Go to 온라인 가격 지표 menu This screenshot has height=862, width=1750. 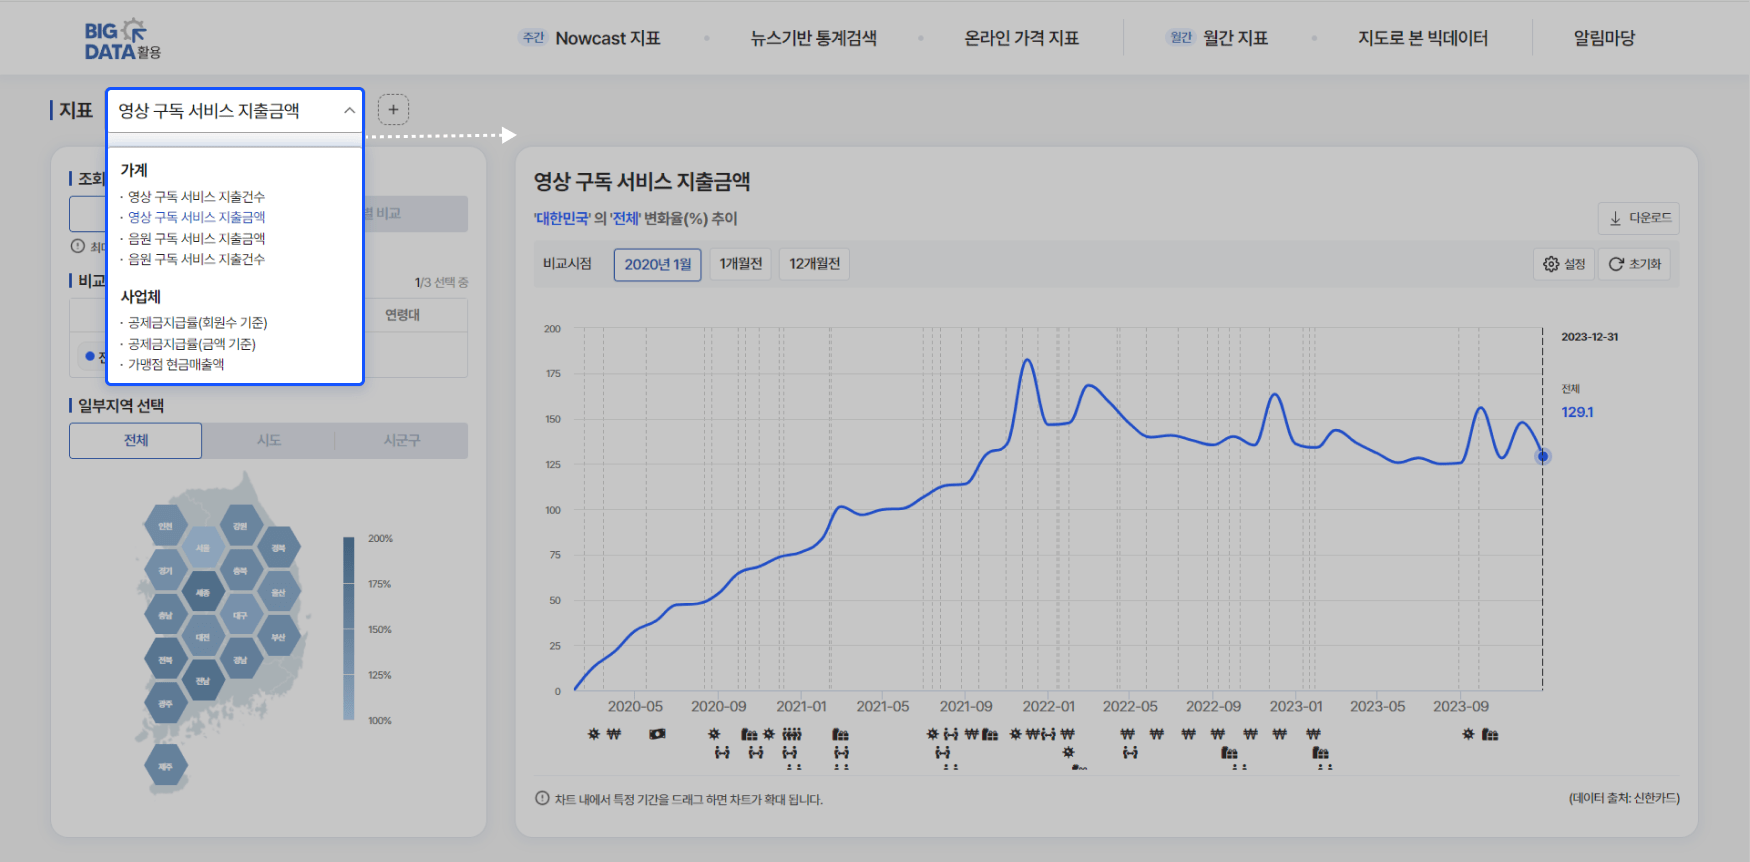click(x=1021, y=38)
